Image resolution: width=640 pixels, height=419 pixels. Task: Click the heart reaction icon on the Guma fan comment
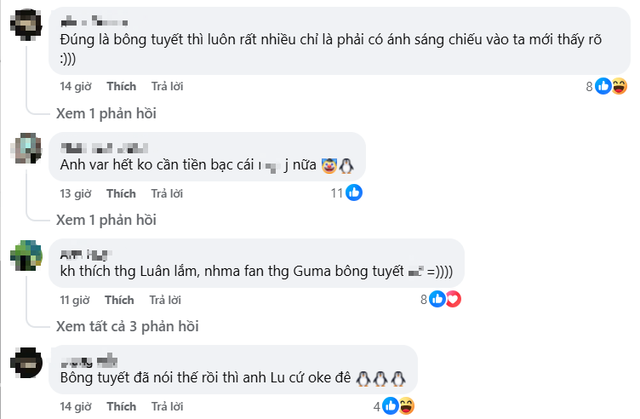[x=453, y=299]
